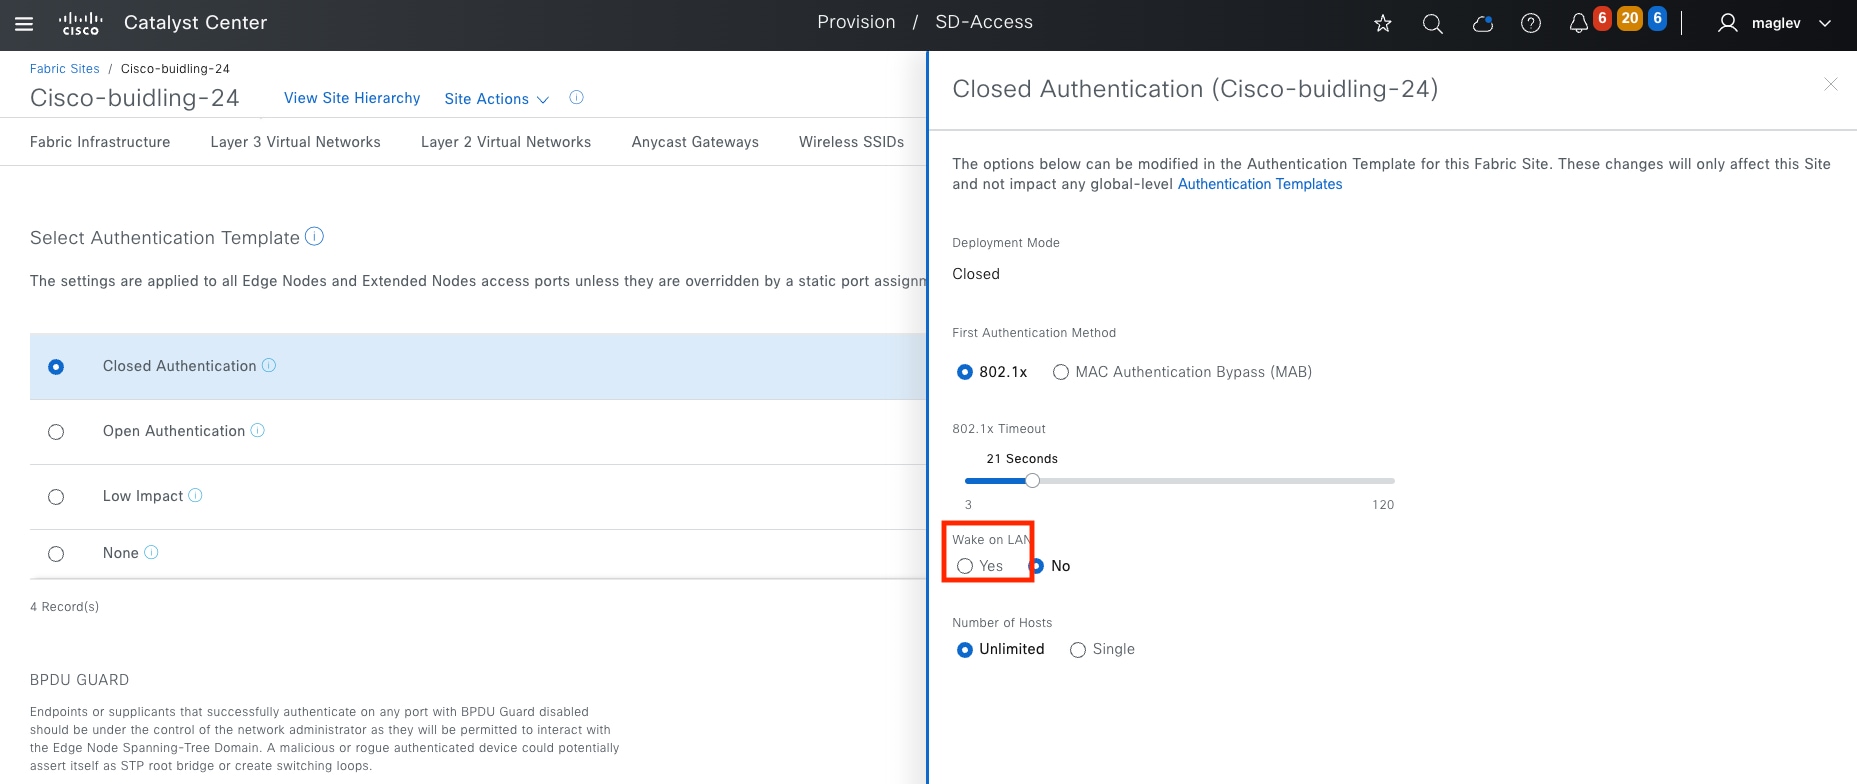Click the cloud status icon
1857x784 pixels.
tap(1482, 24)
